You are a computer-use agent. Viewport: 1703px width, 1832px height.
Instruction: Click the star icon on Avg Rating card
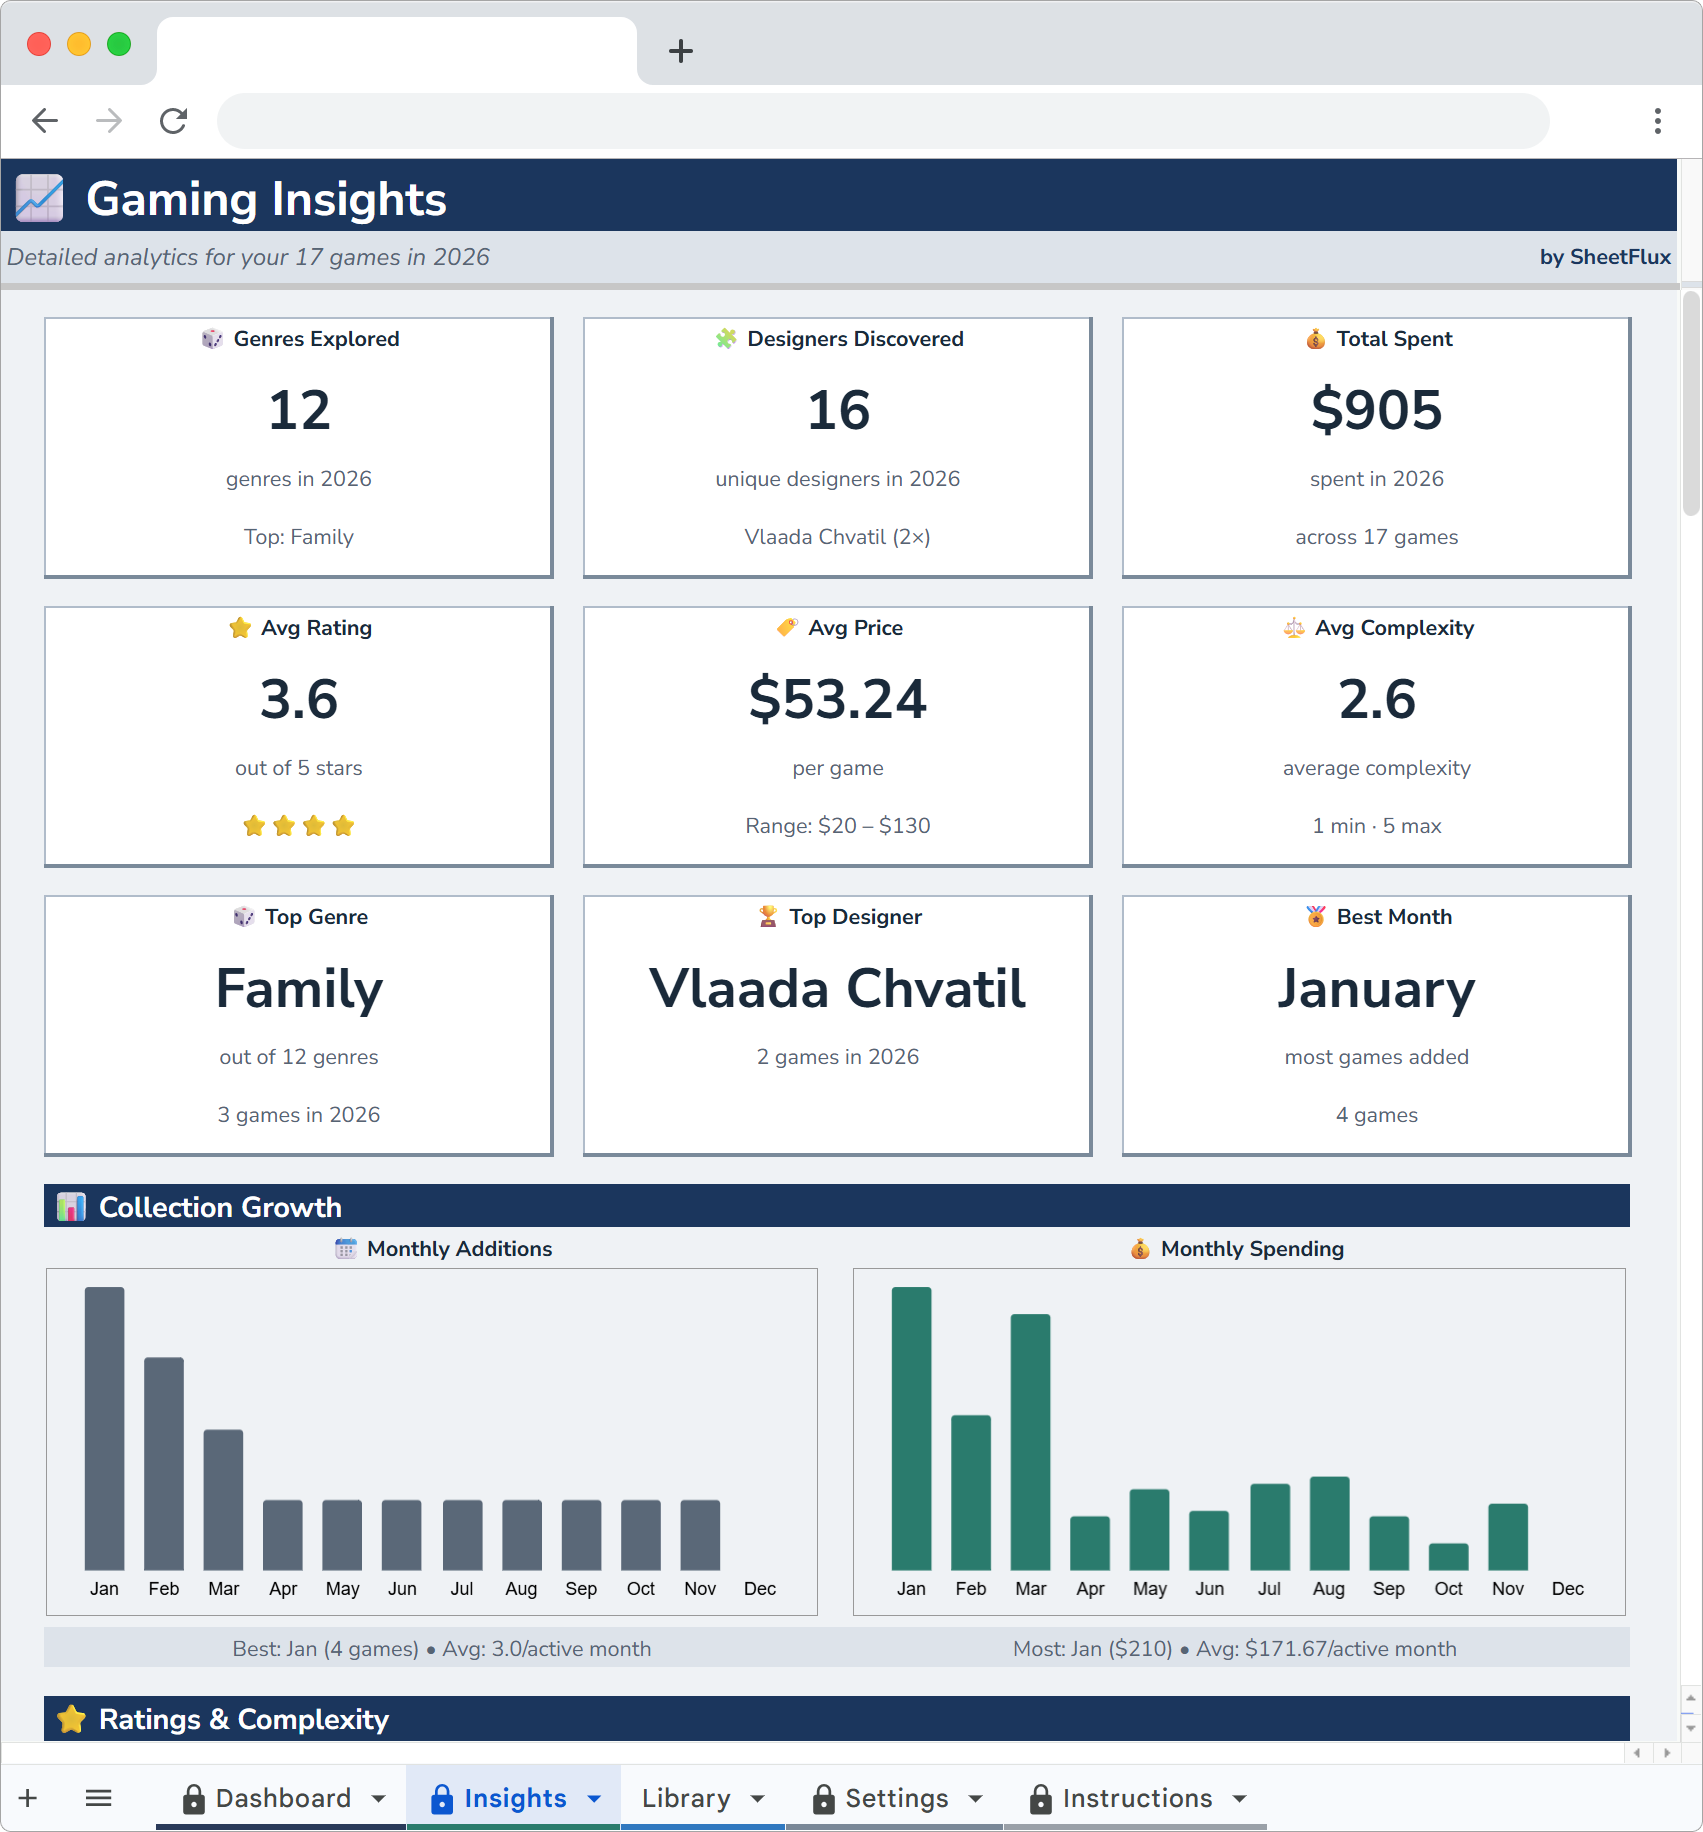[240, 628]
